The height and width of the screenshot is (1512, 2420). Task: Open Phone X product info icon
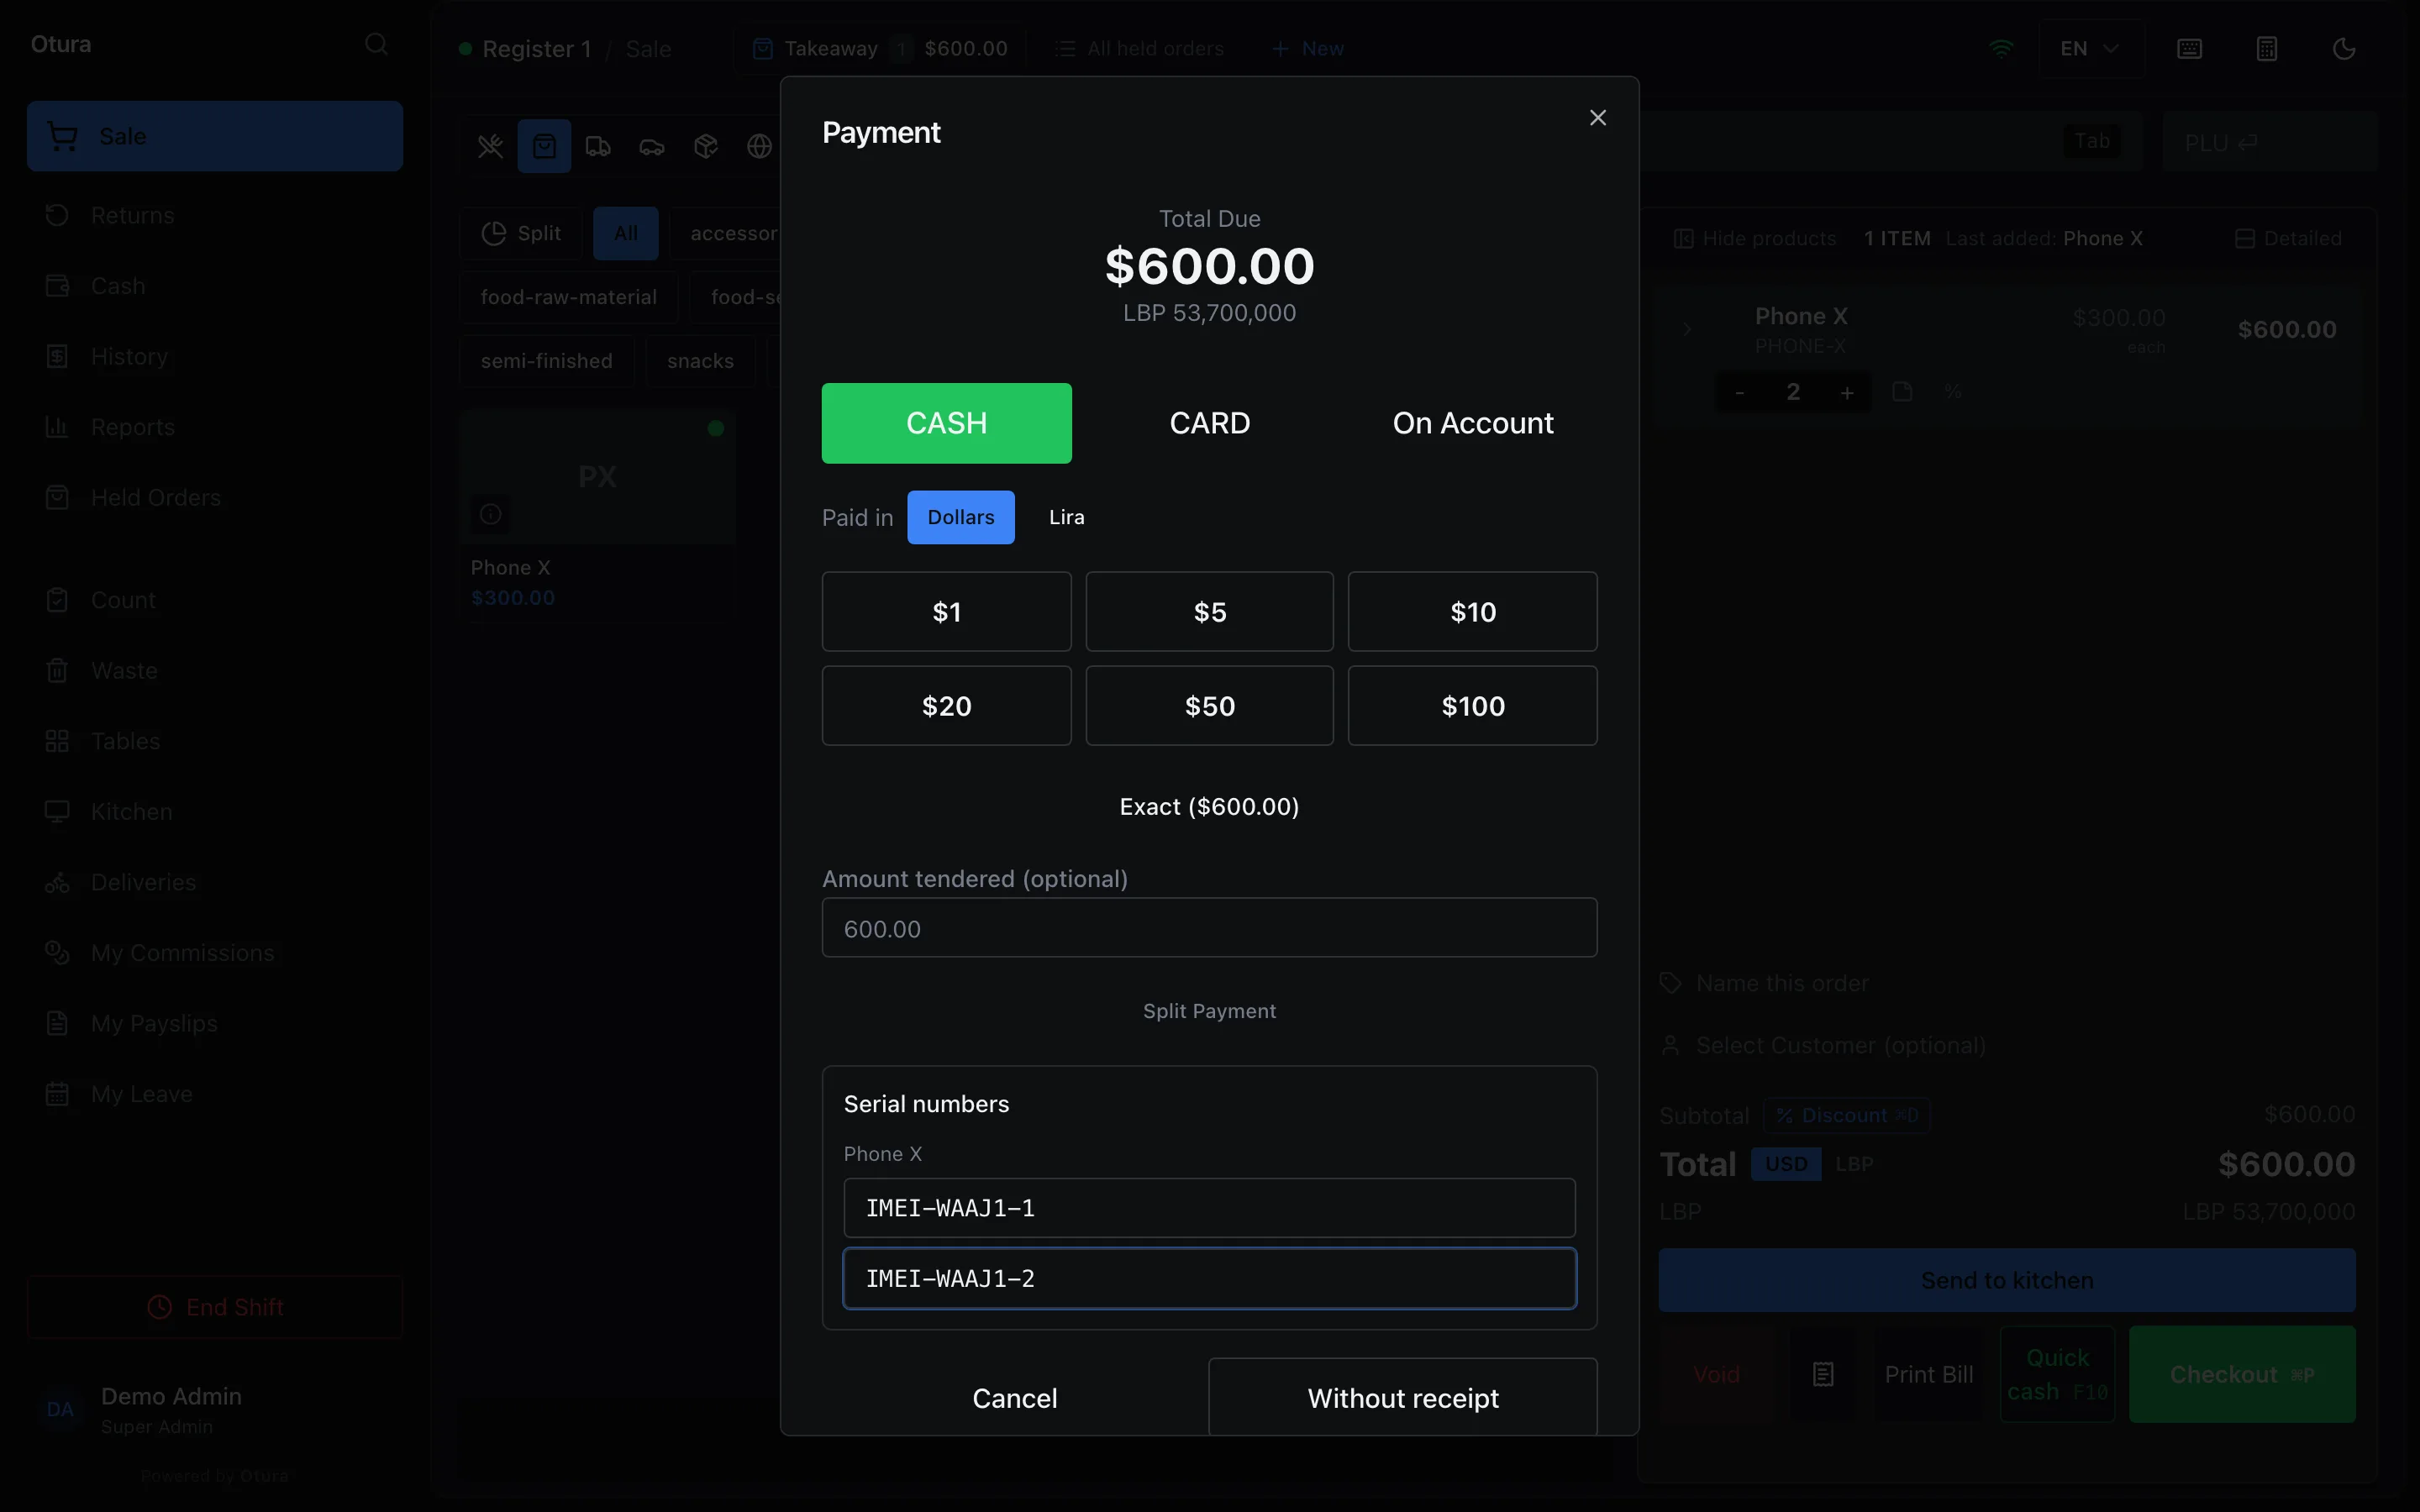490,514
